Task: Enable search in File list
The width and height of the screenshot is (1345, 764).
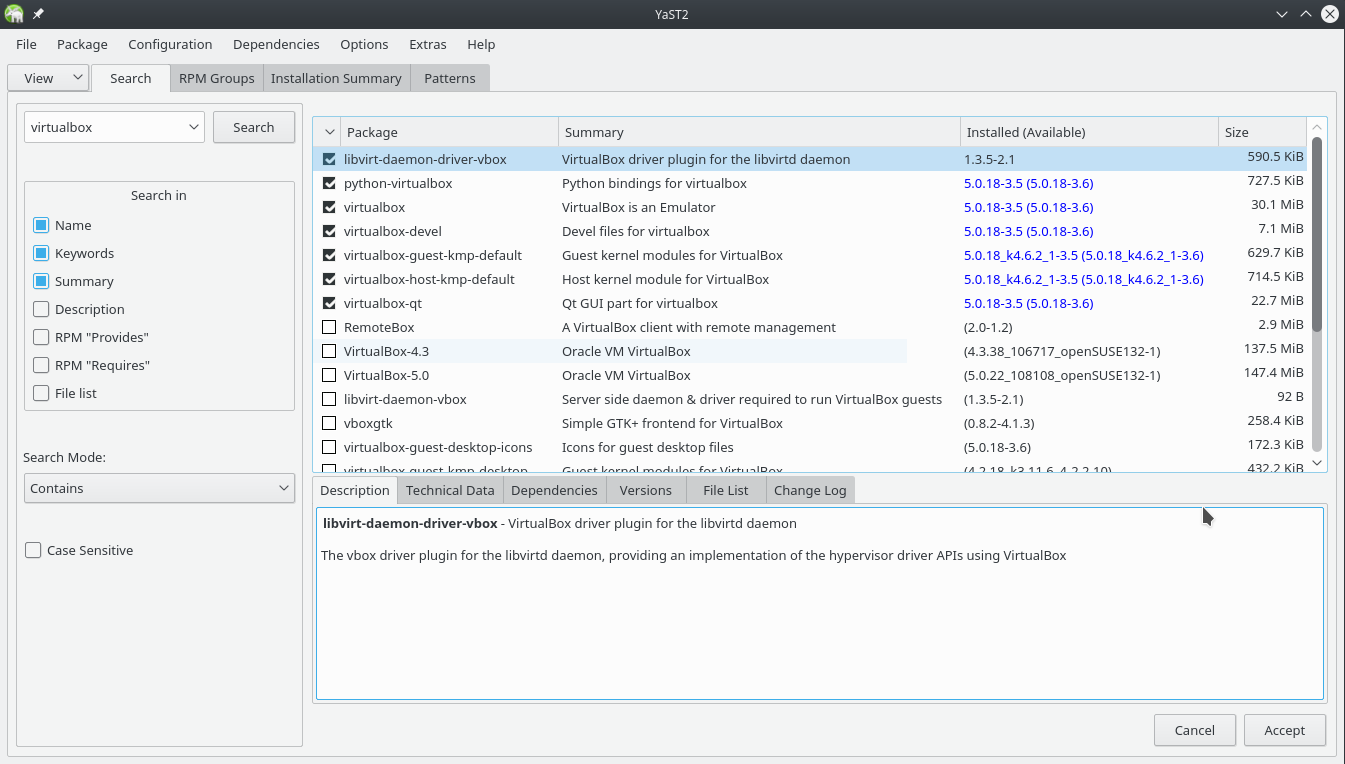Action: coord(41,393)
